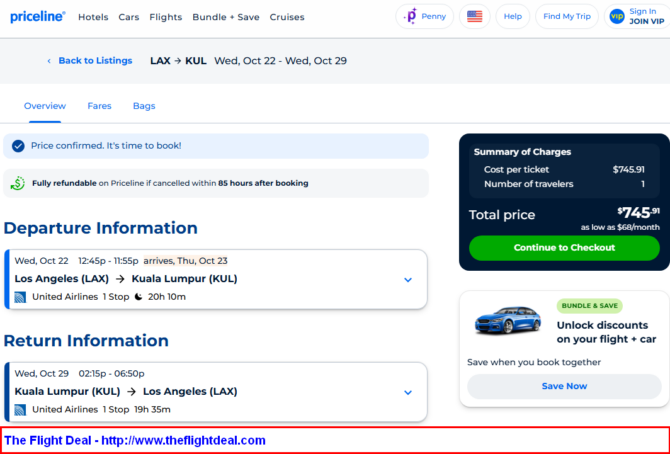Screen dimensions: 670x454
Task: Click the Departure Information heading
Action: [x=100, y=228]
